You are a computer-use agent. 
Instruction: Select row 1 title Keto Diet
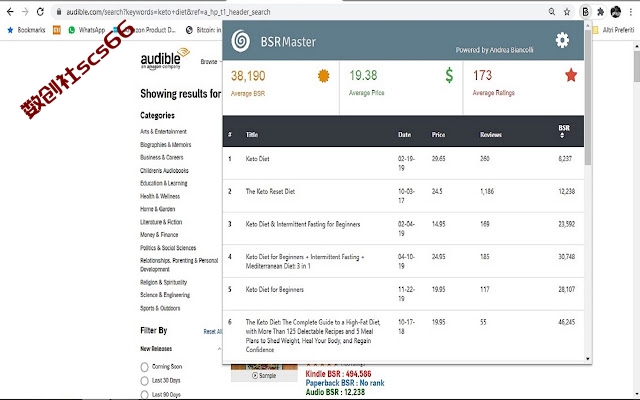click(258, 159)
